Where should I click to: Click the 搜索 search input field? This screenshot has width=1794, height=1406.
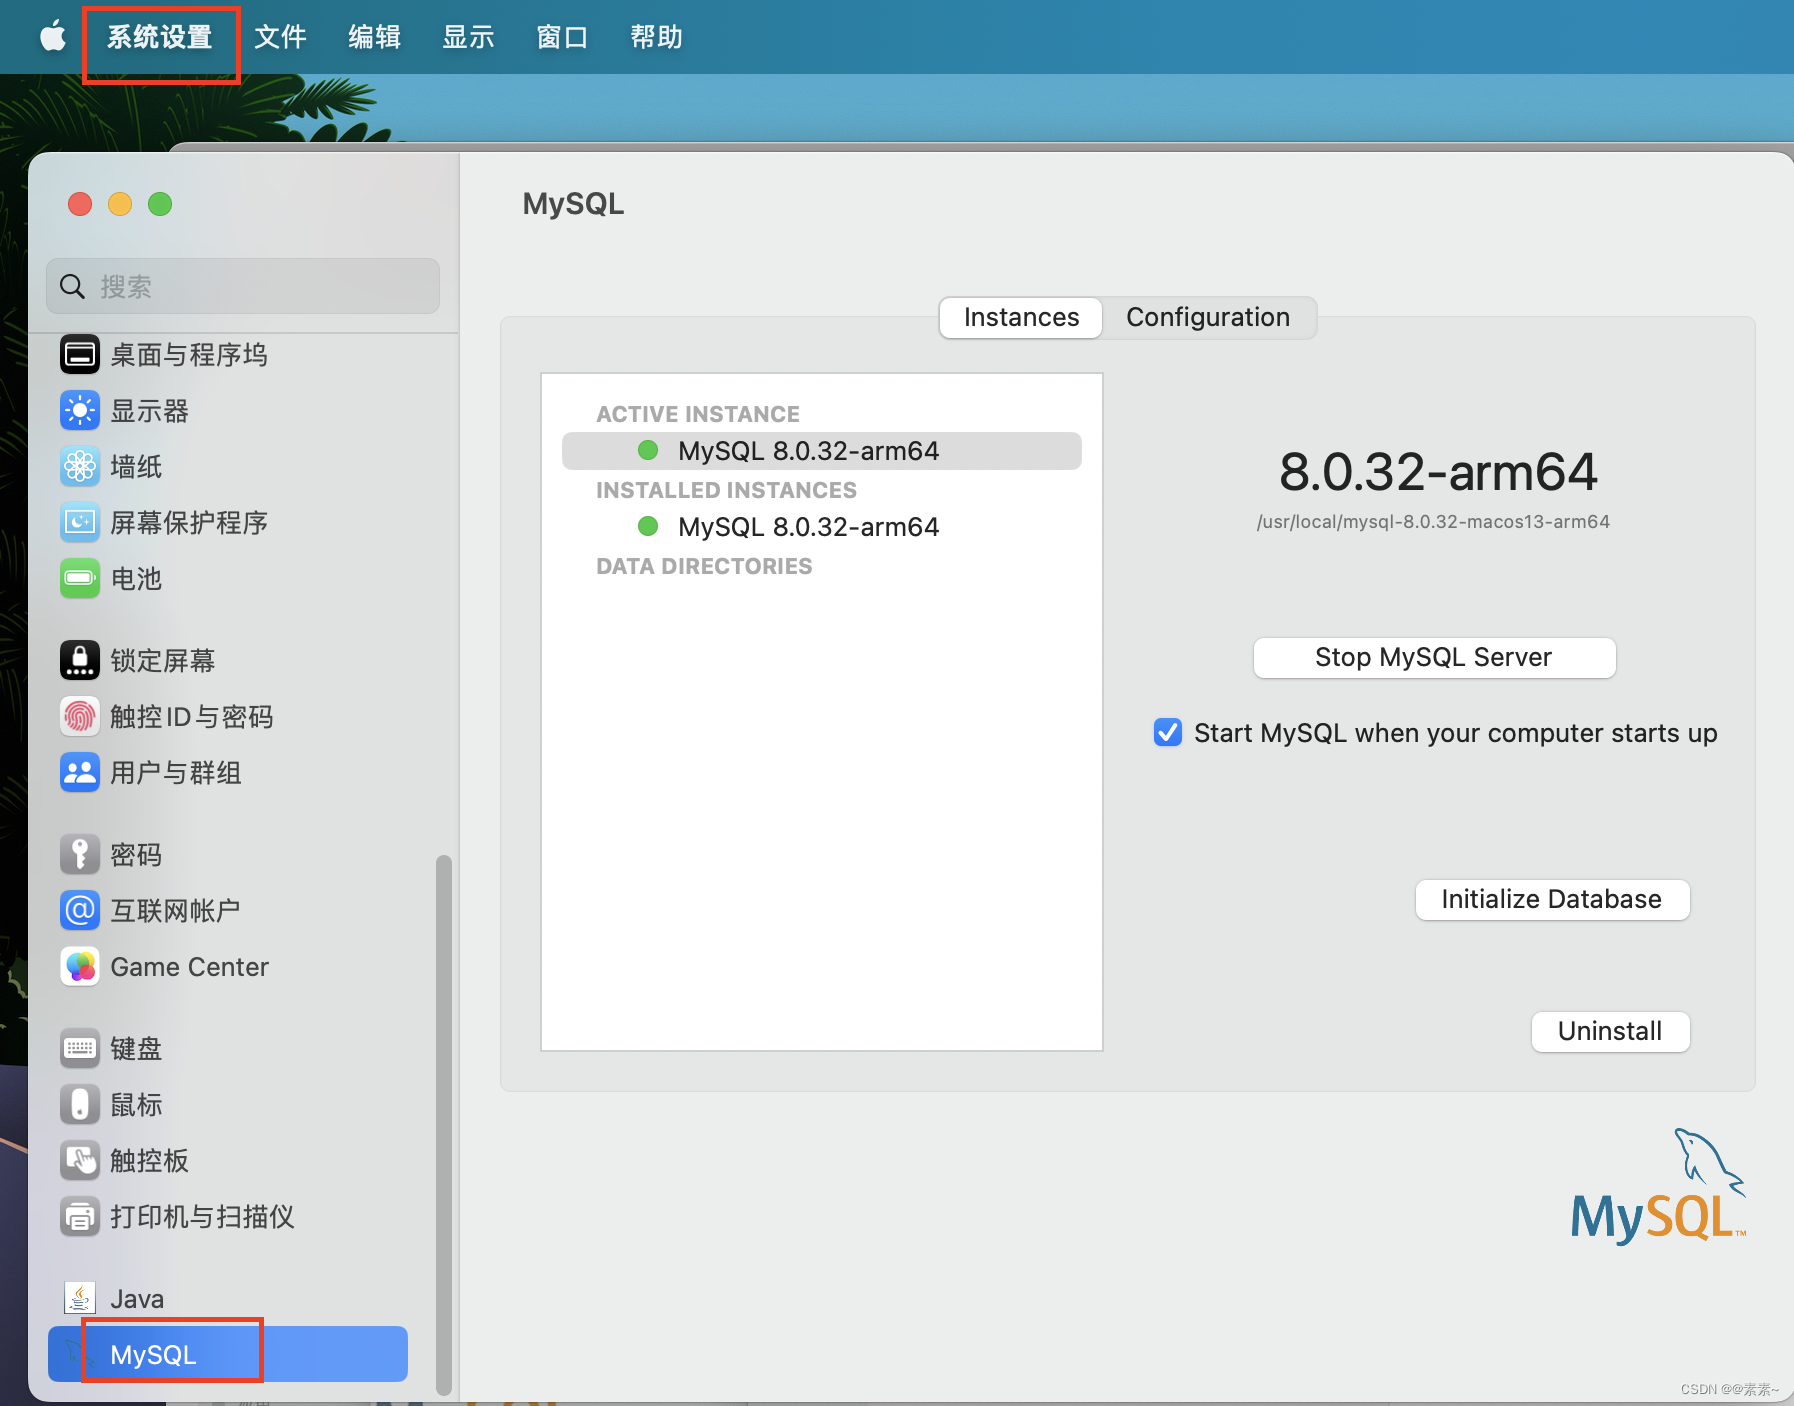coord(243,287)
